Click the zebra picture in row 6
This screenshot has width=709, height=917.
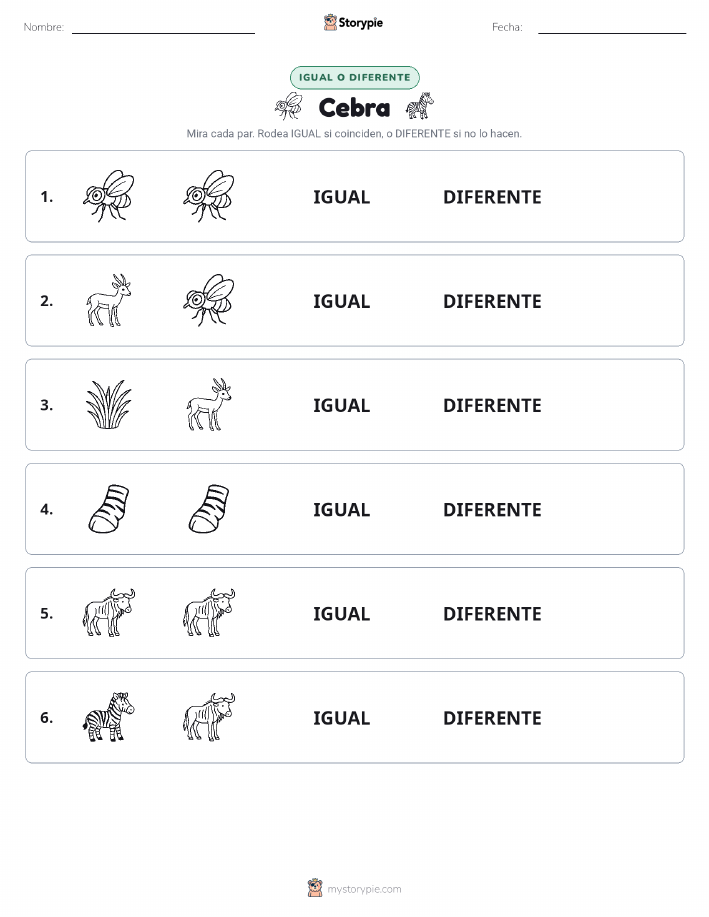click(x=108, y=717)
